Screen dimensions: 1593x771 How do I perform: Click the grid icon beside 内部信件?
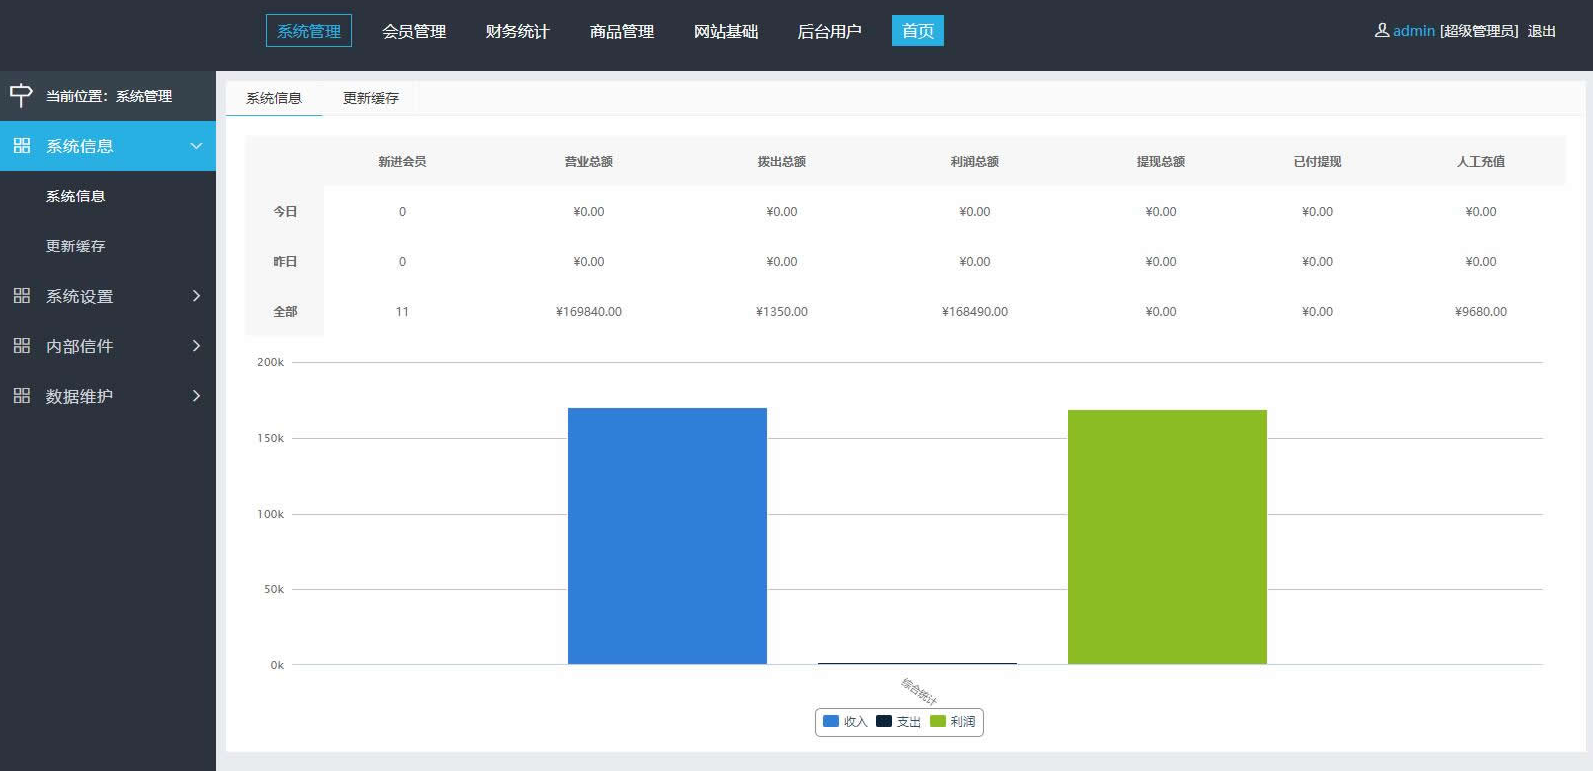22,346
